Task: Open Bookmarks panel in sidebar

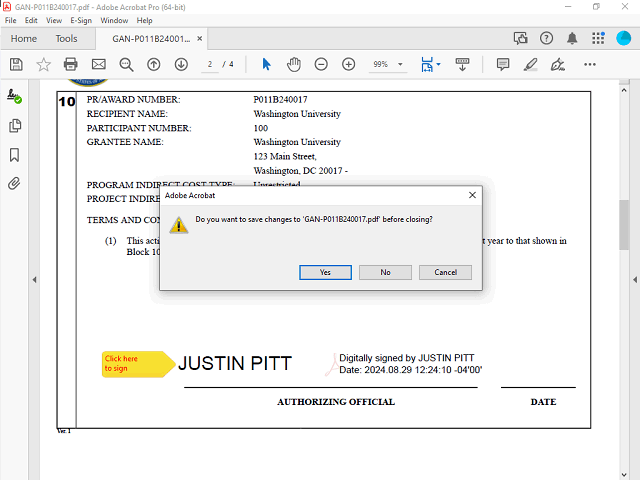Action: pos(14,155)
